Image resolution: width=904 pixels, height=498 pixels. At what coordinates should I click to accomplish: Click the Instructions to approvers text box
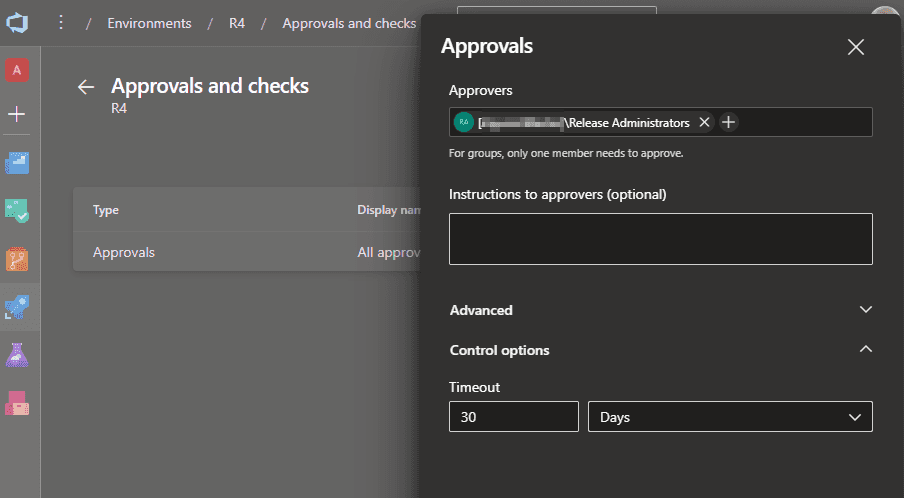(x=661, y=239)
